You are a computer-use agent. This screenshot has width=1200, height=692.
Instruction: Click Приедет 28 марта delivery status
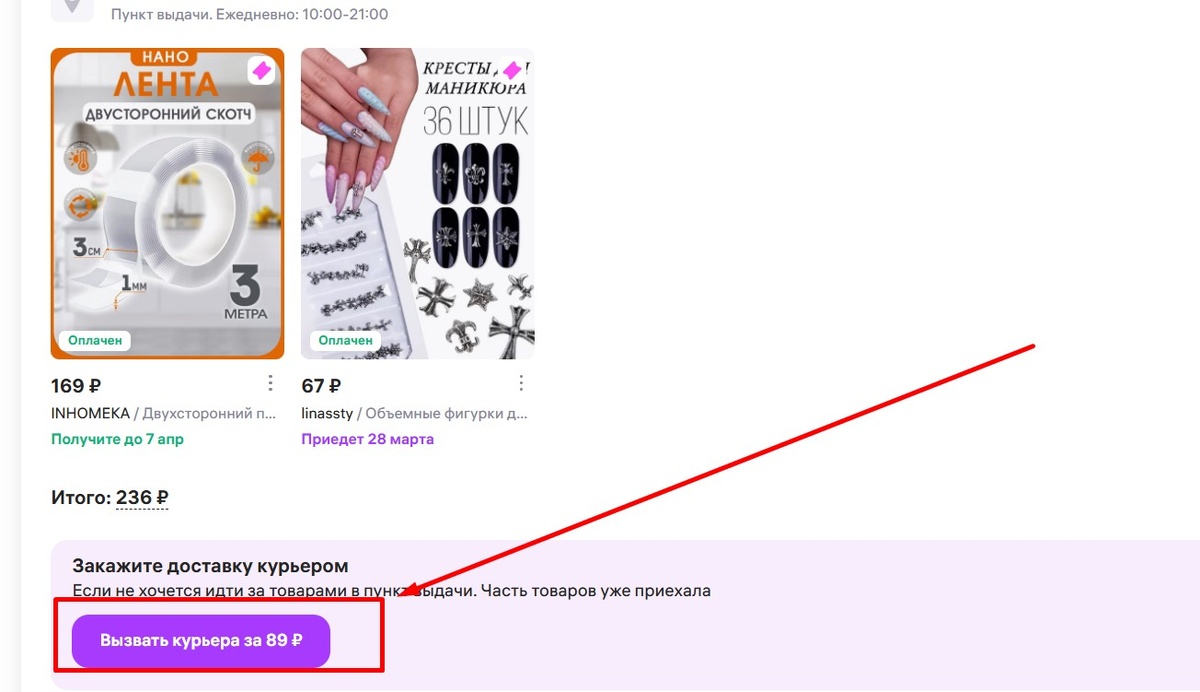367,439
